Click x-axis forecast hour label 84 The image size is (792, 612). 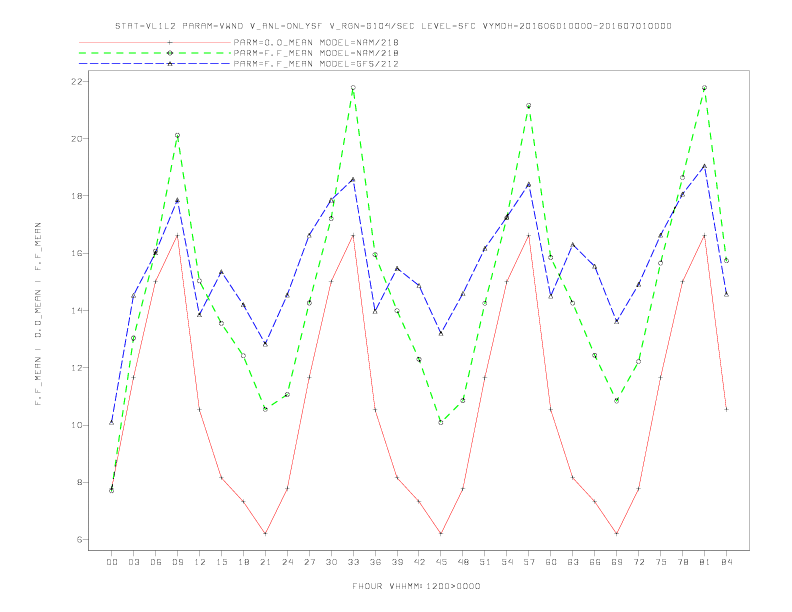pos(727,562)
